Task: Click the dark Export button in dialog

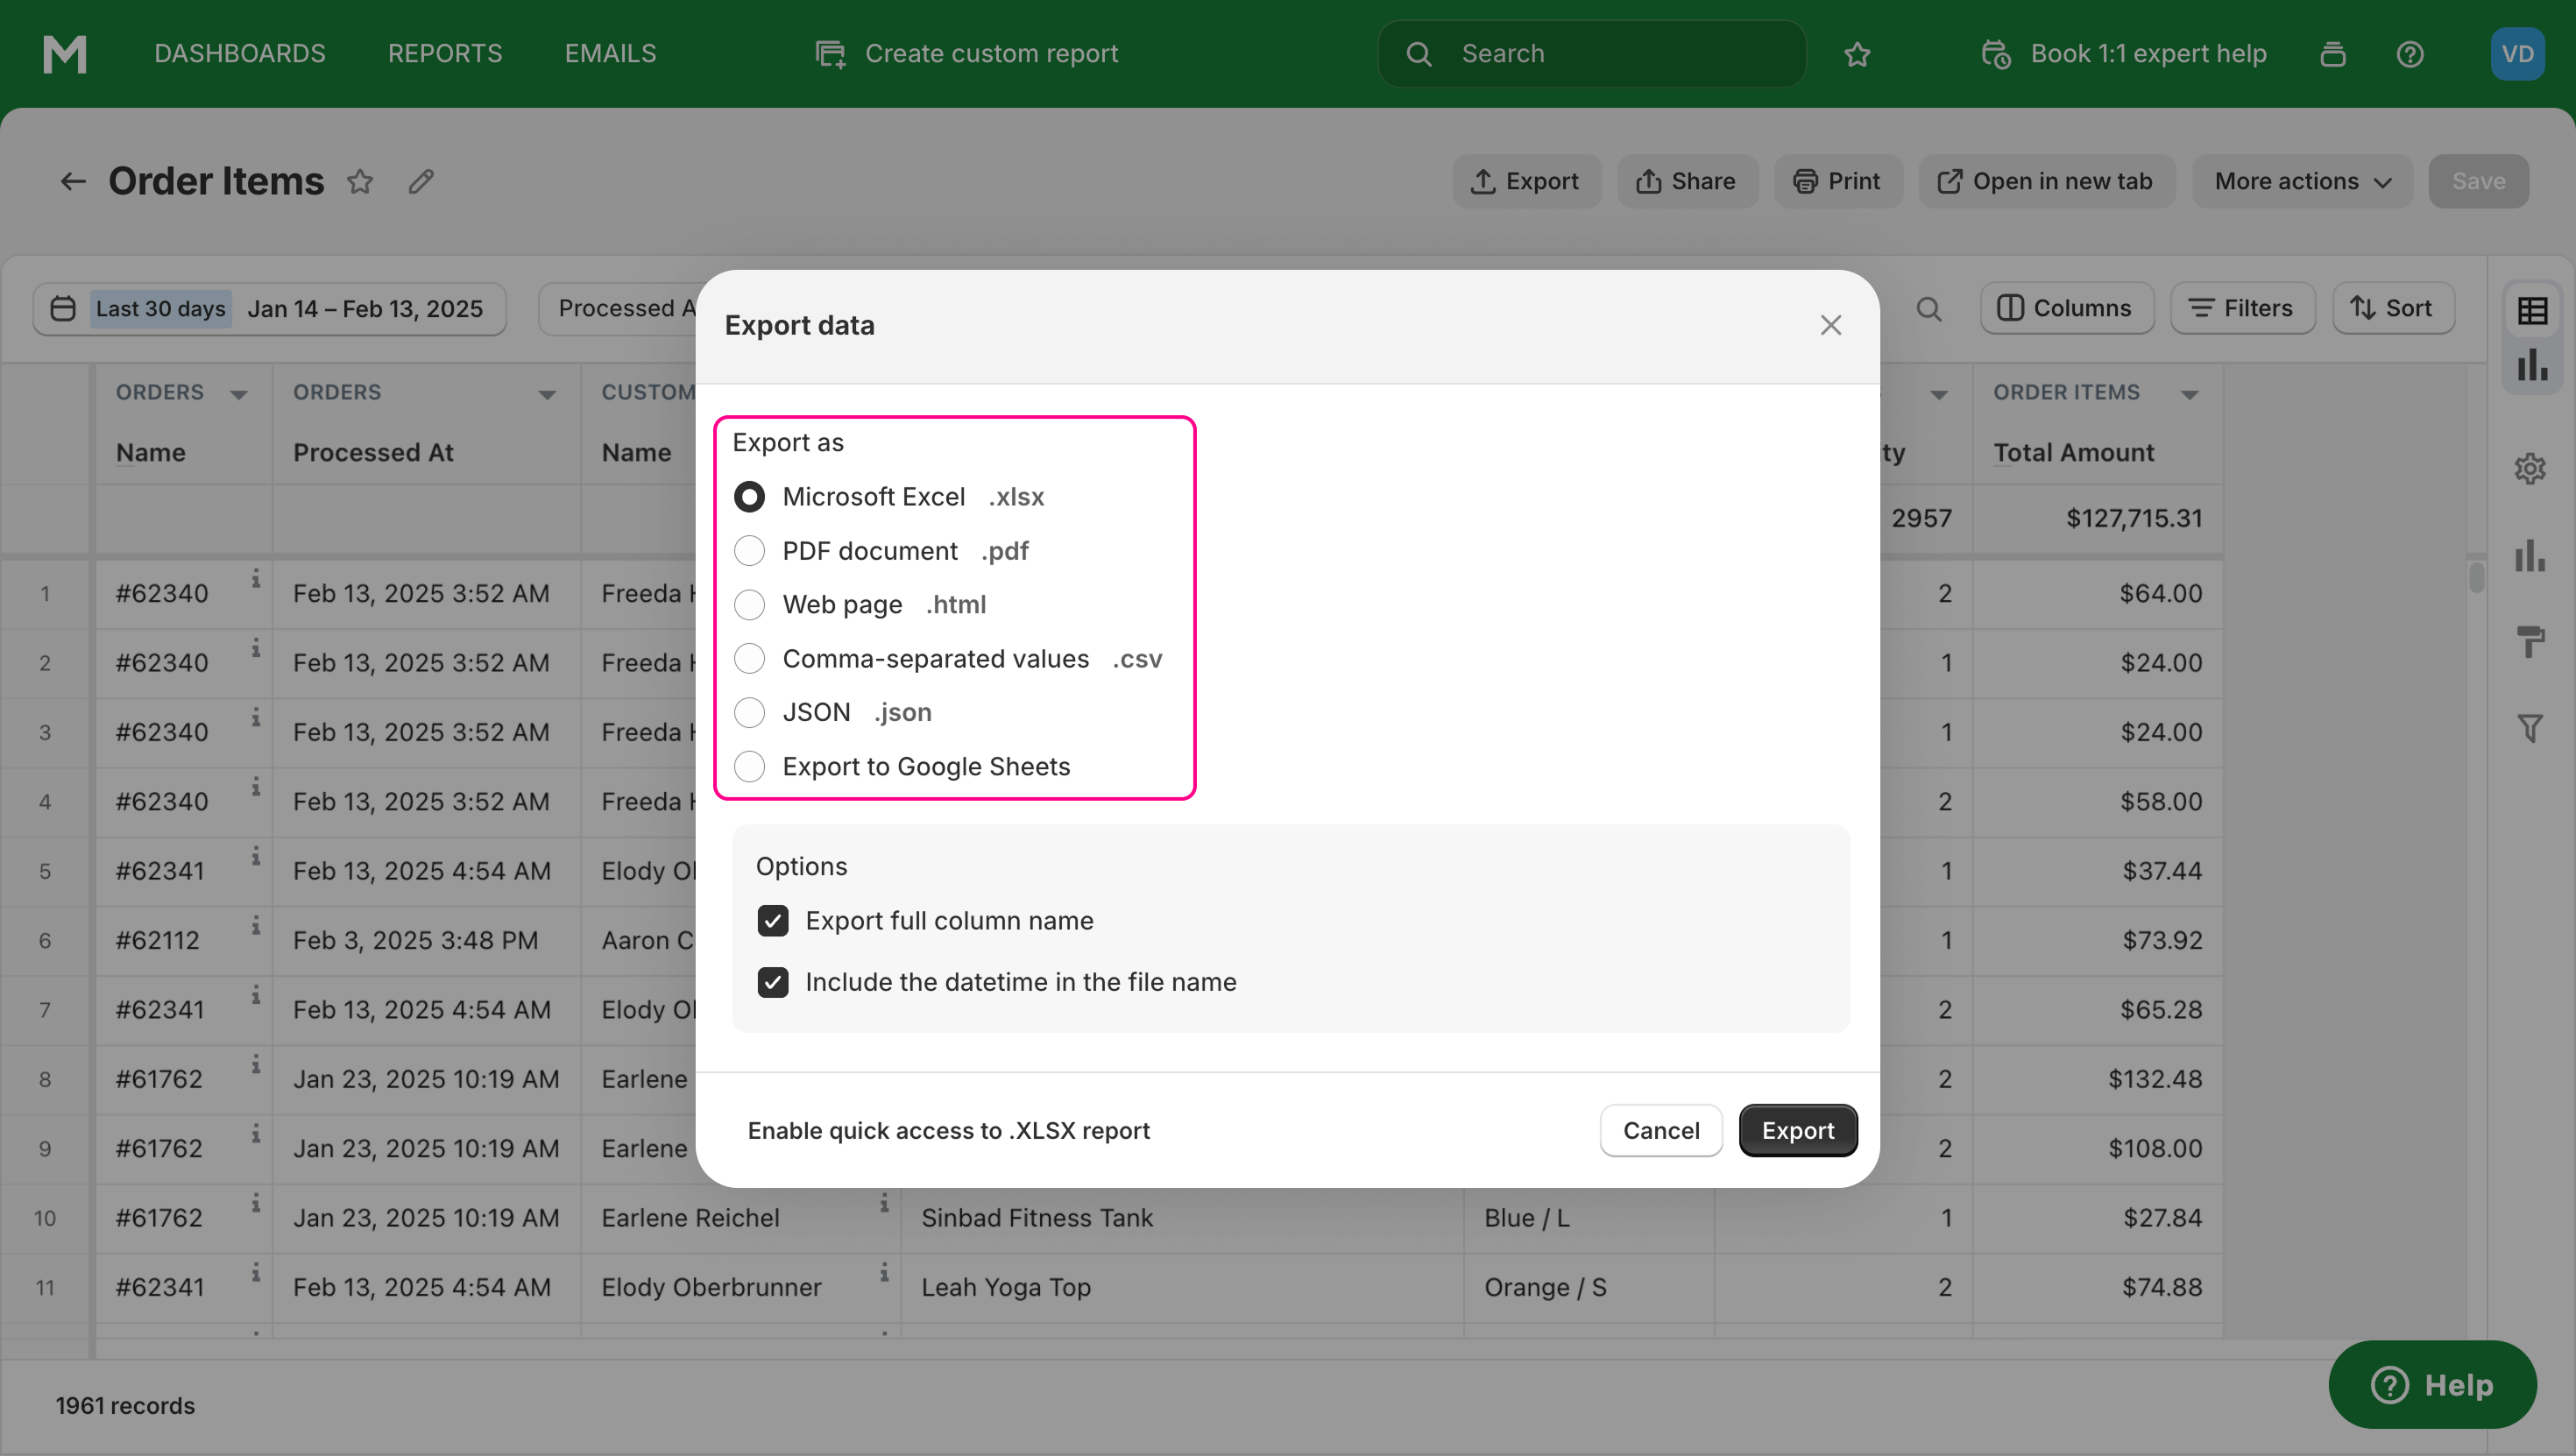Action: tap(1797, 1130)
